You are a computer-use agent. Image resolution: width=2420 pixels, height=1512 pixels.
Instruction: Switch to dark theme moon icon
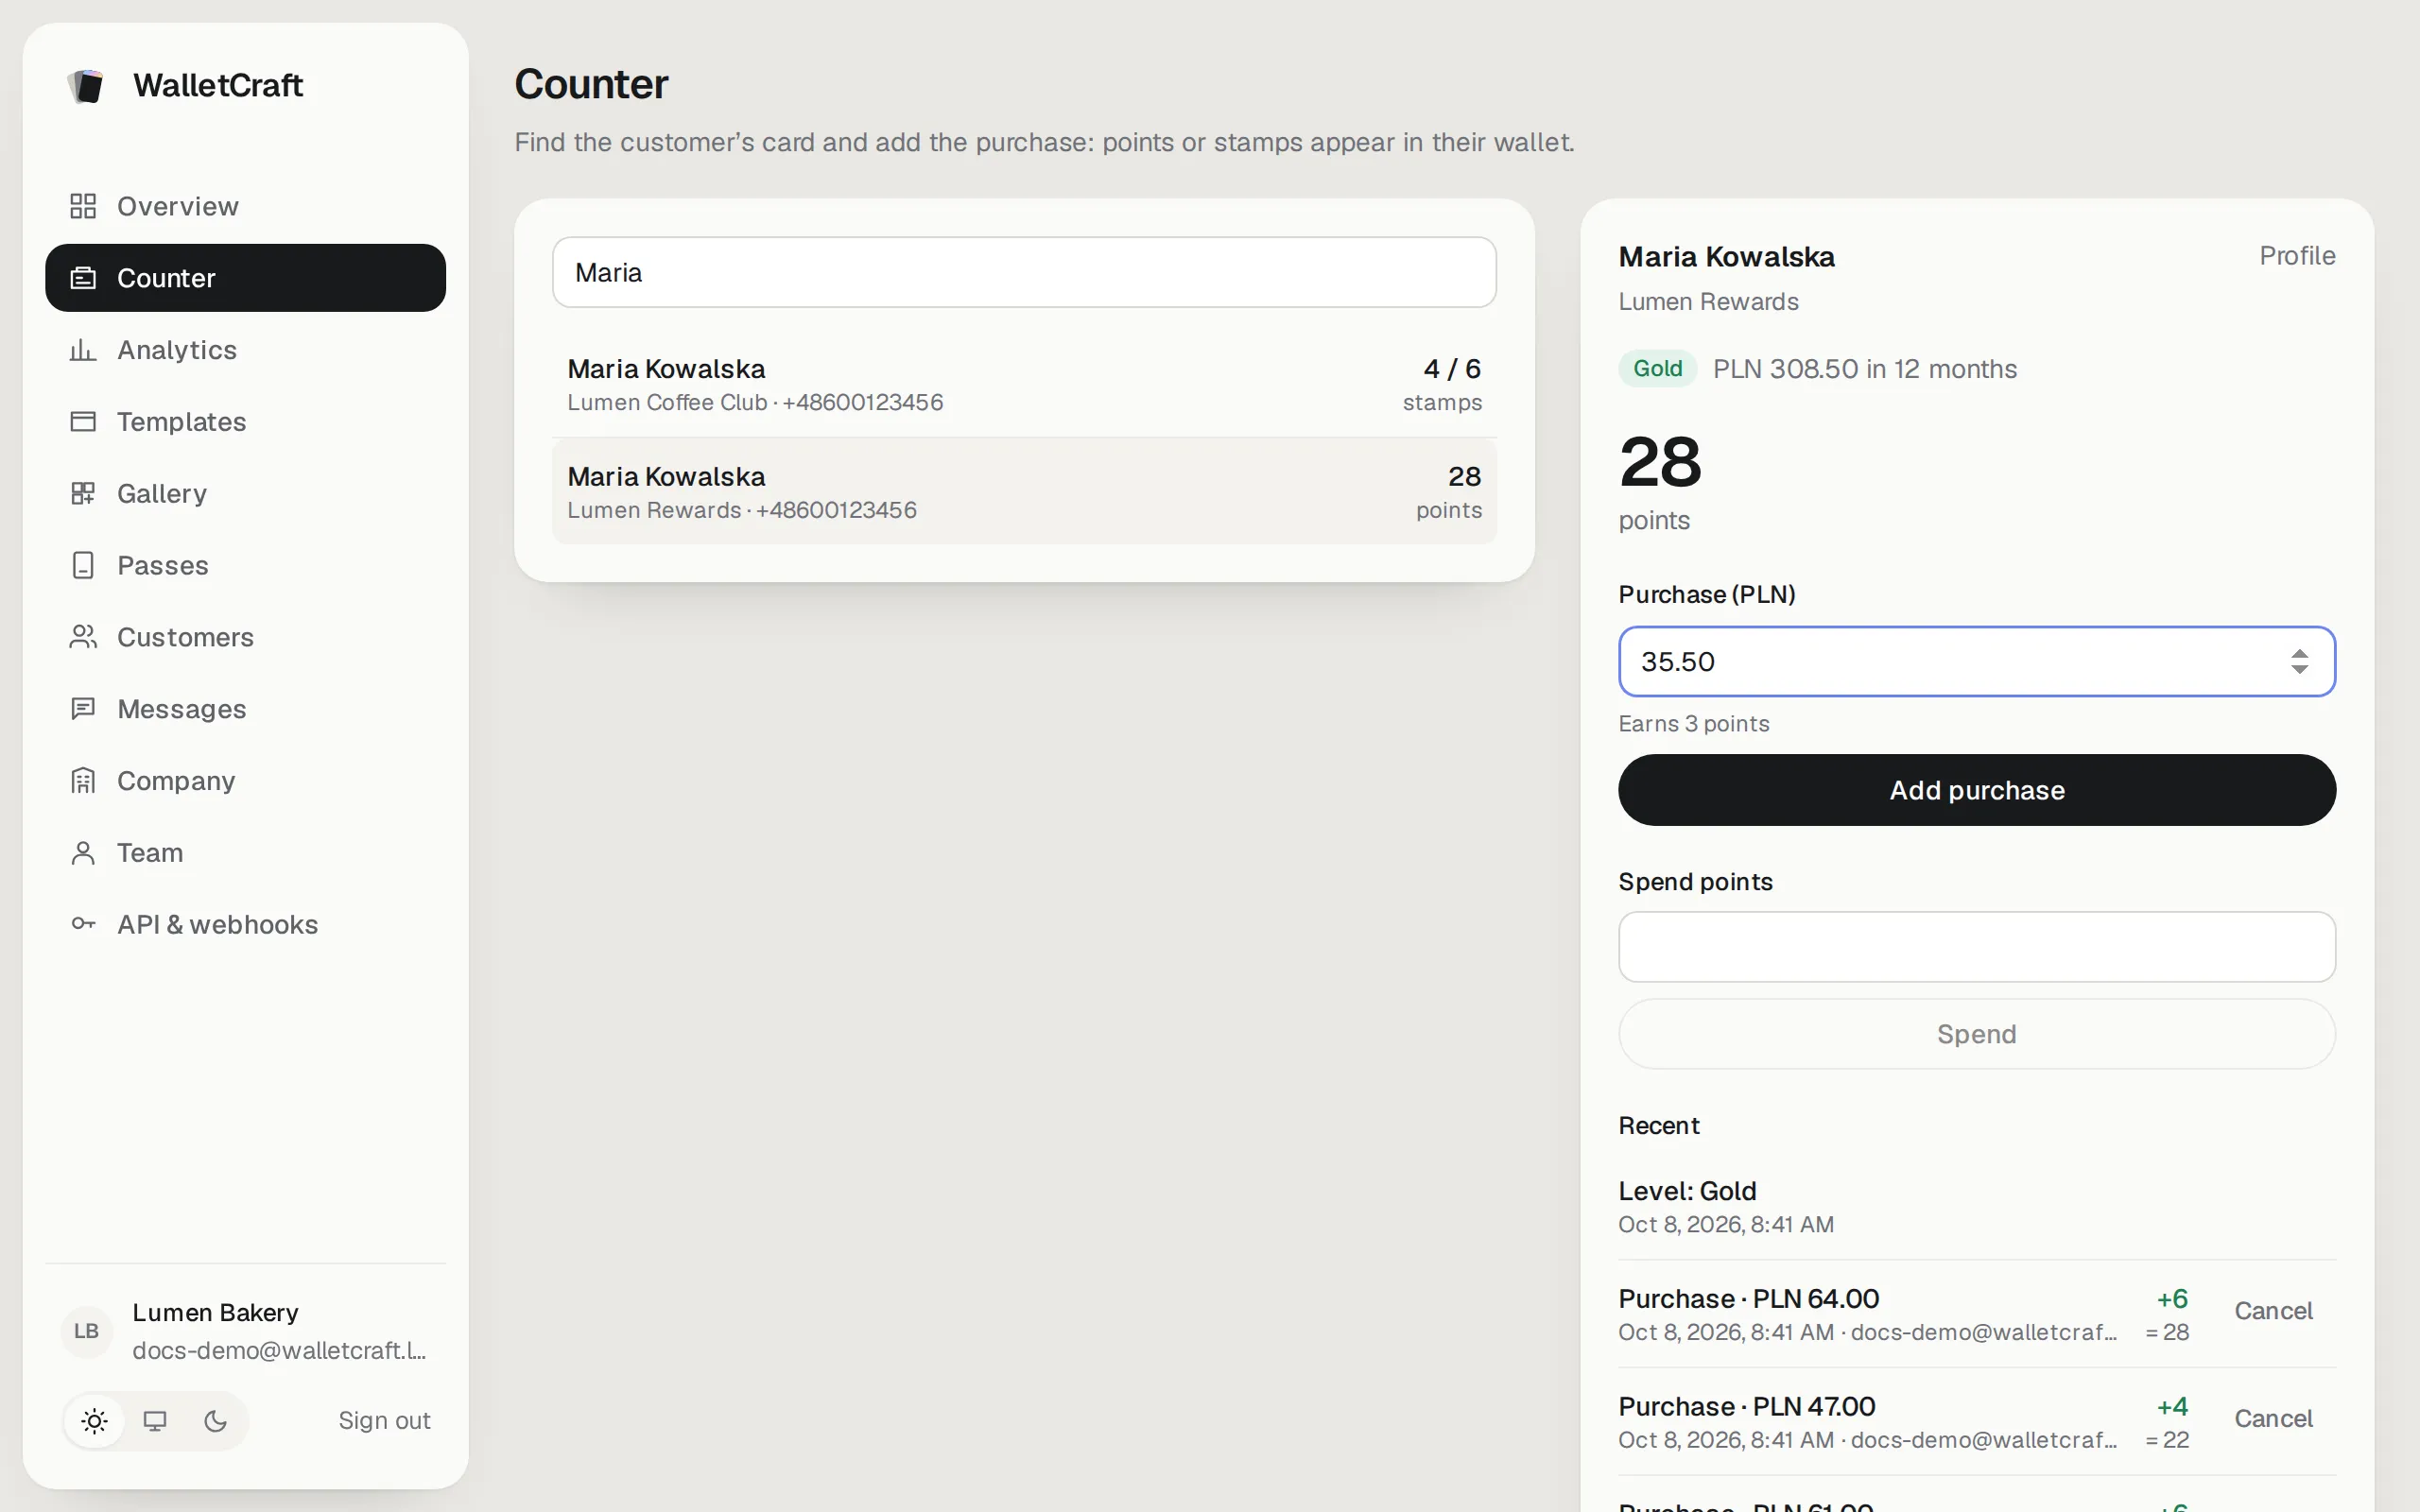point(215,1421)
